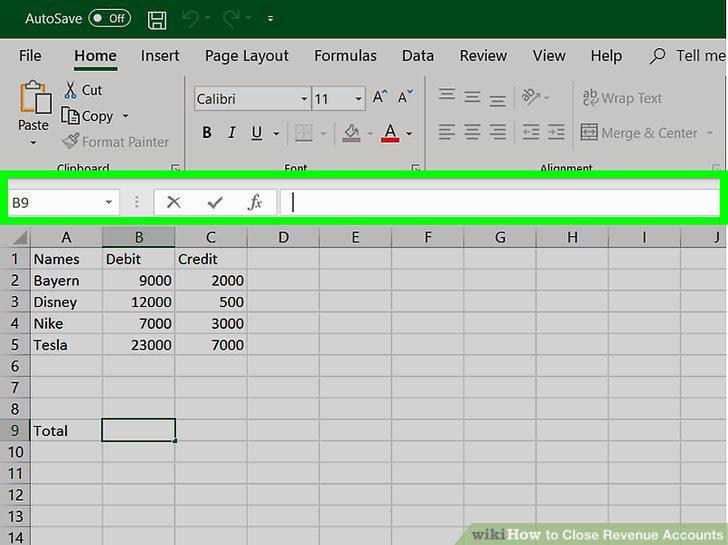728x545 pixels.
Task: Click the Save floppy disk icon
Action: click(157, 19)
